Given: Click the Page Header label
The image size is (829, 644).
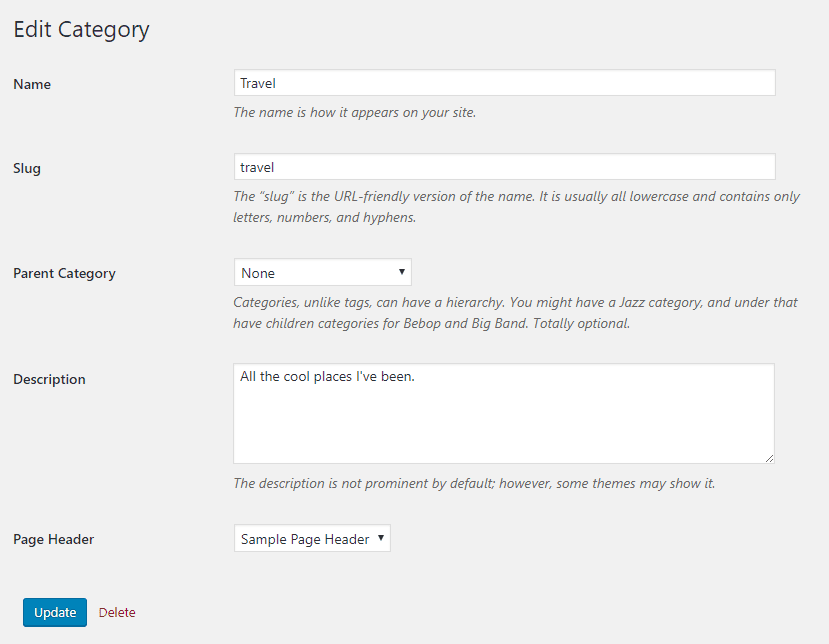Looking at the screenshot, I should [x=53, y=540].
